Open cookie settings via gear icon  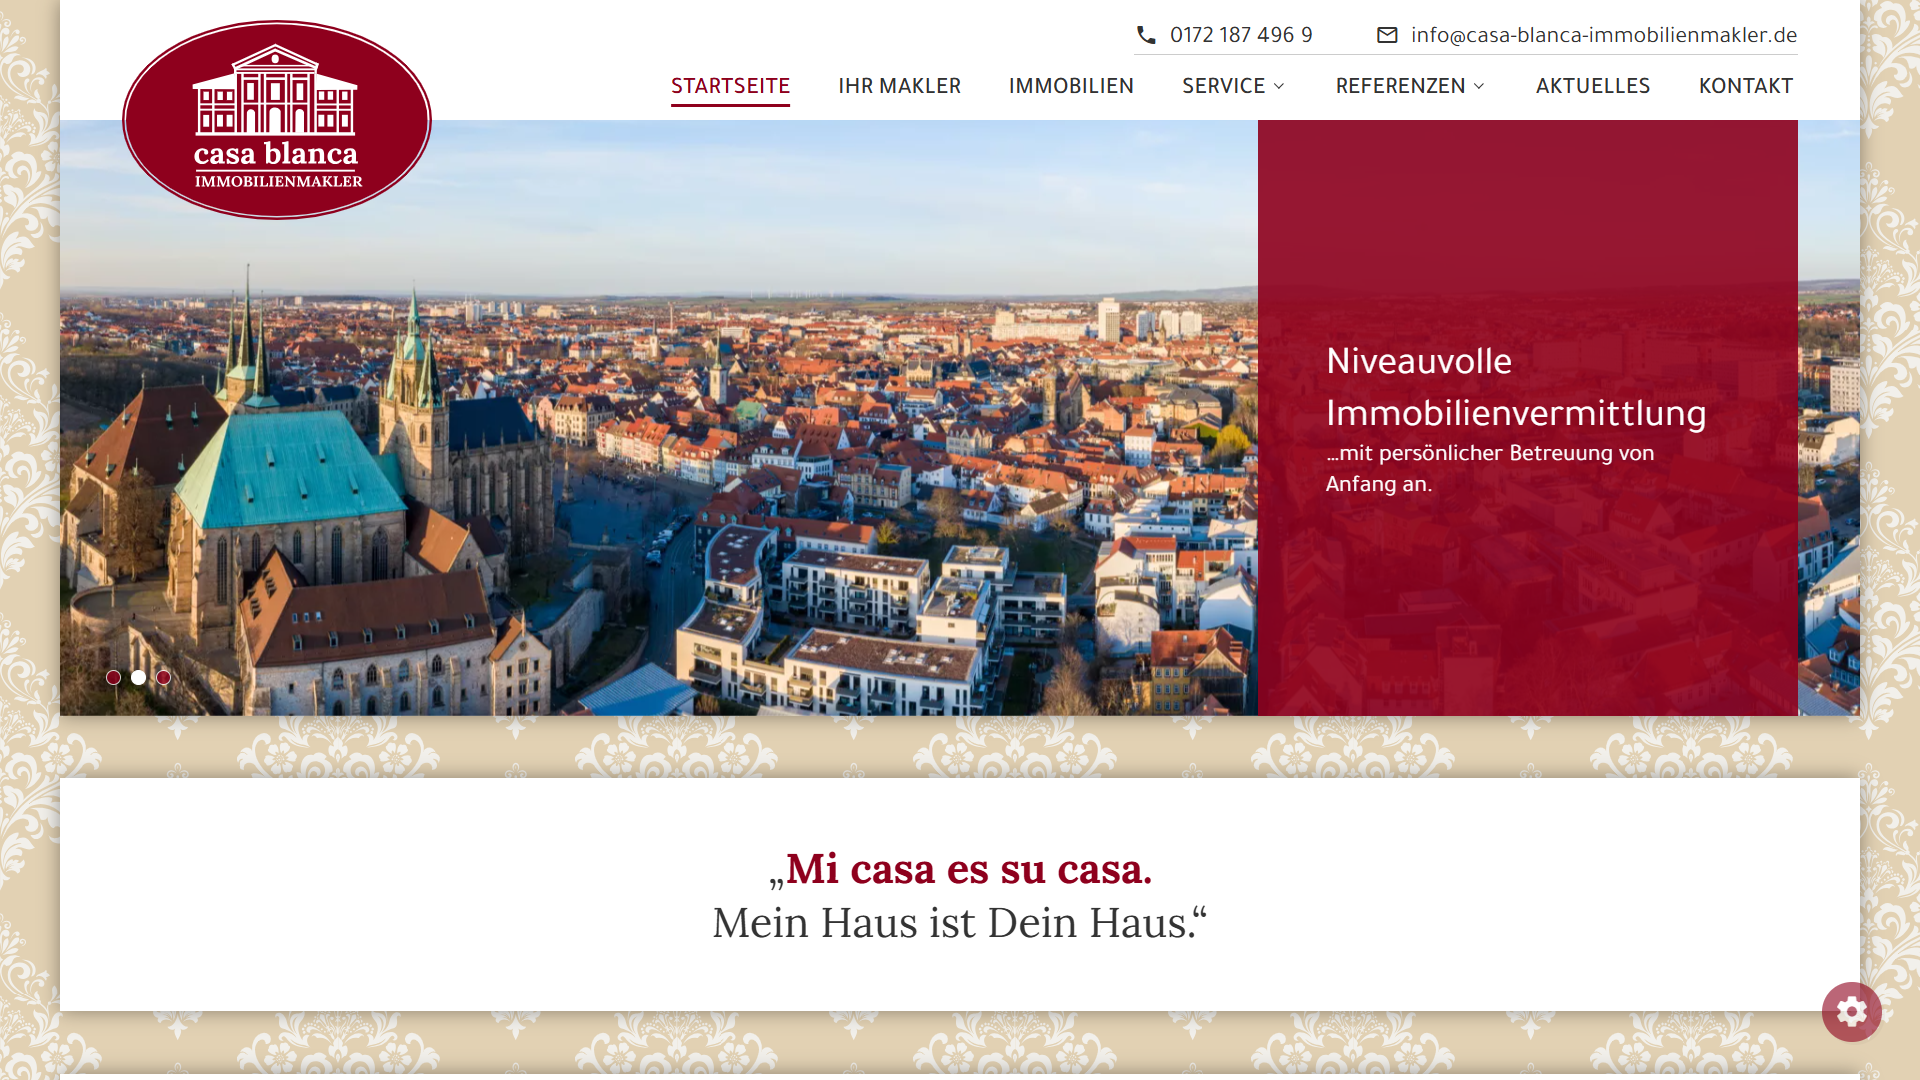pos(1851,1012)
